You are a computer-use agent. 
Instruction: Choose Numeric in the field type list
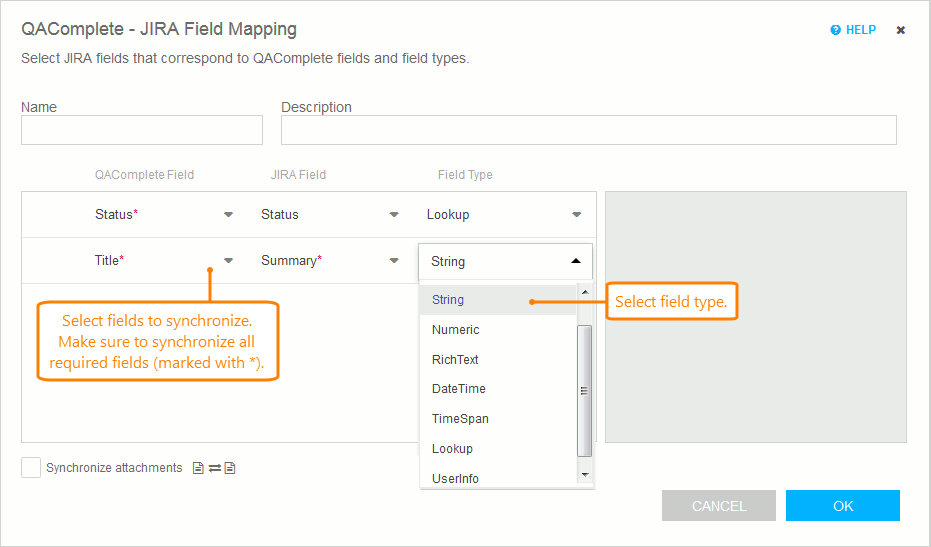tap(455, 329)
